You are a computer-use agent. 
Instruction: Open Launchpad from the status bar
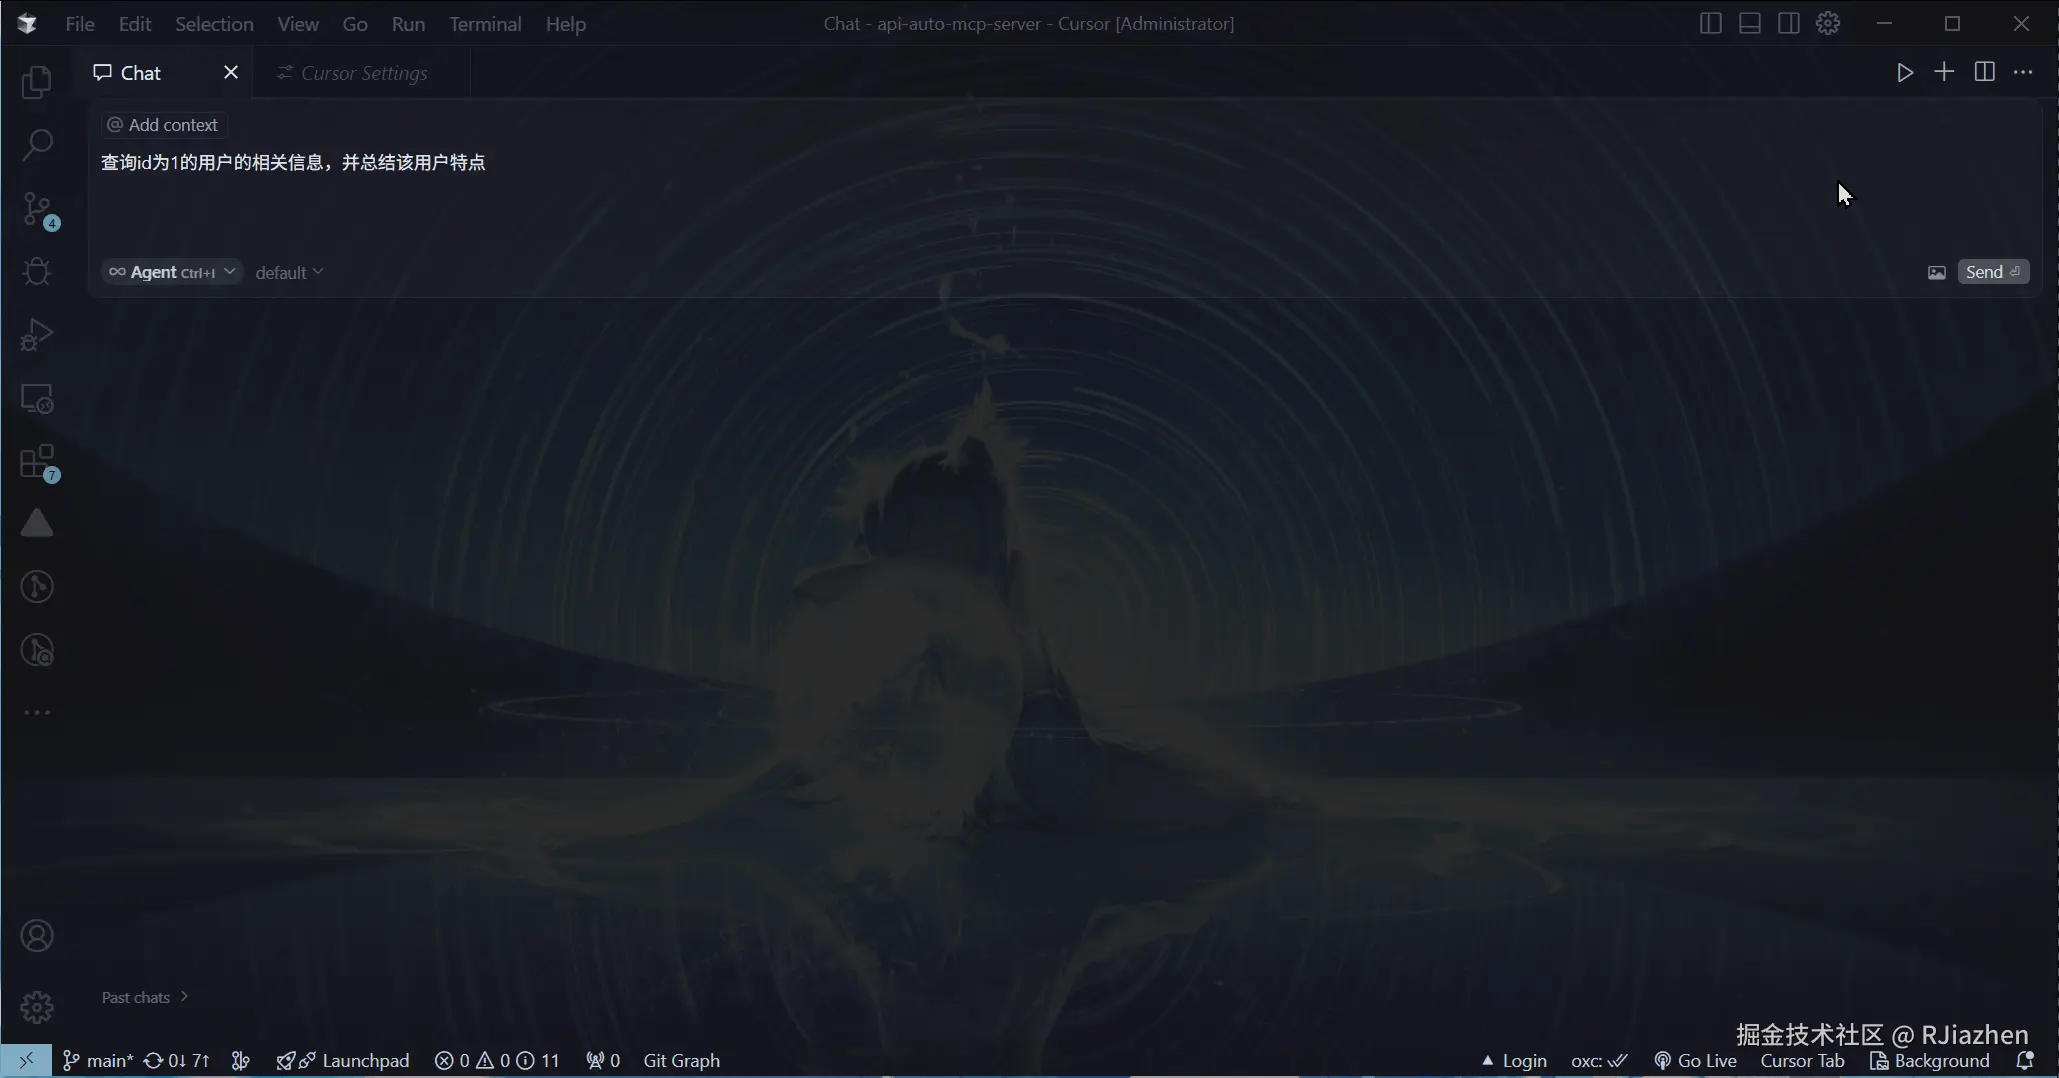click(343, 1061)
